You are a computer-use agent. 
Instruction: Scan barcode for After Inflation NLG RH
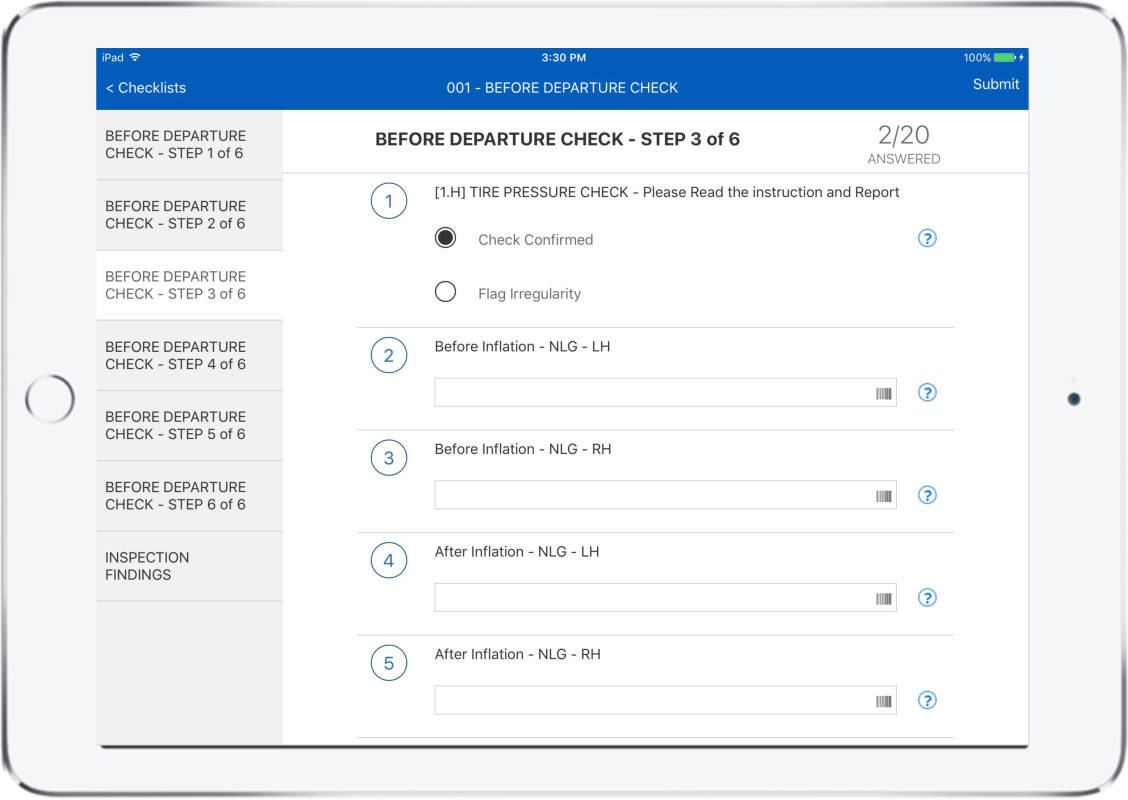click(x=884, y=700)
